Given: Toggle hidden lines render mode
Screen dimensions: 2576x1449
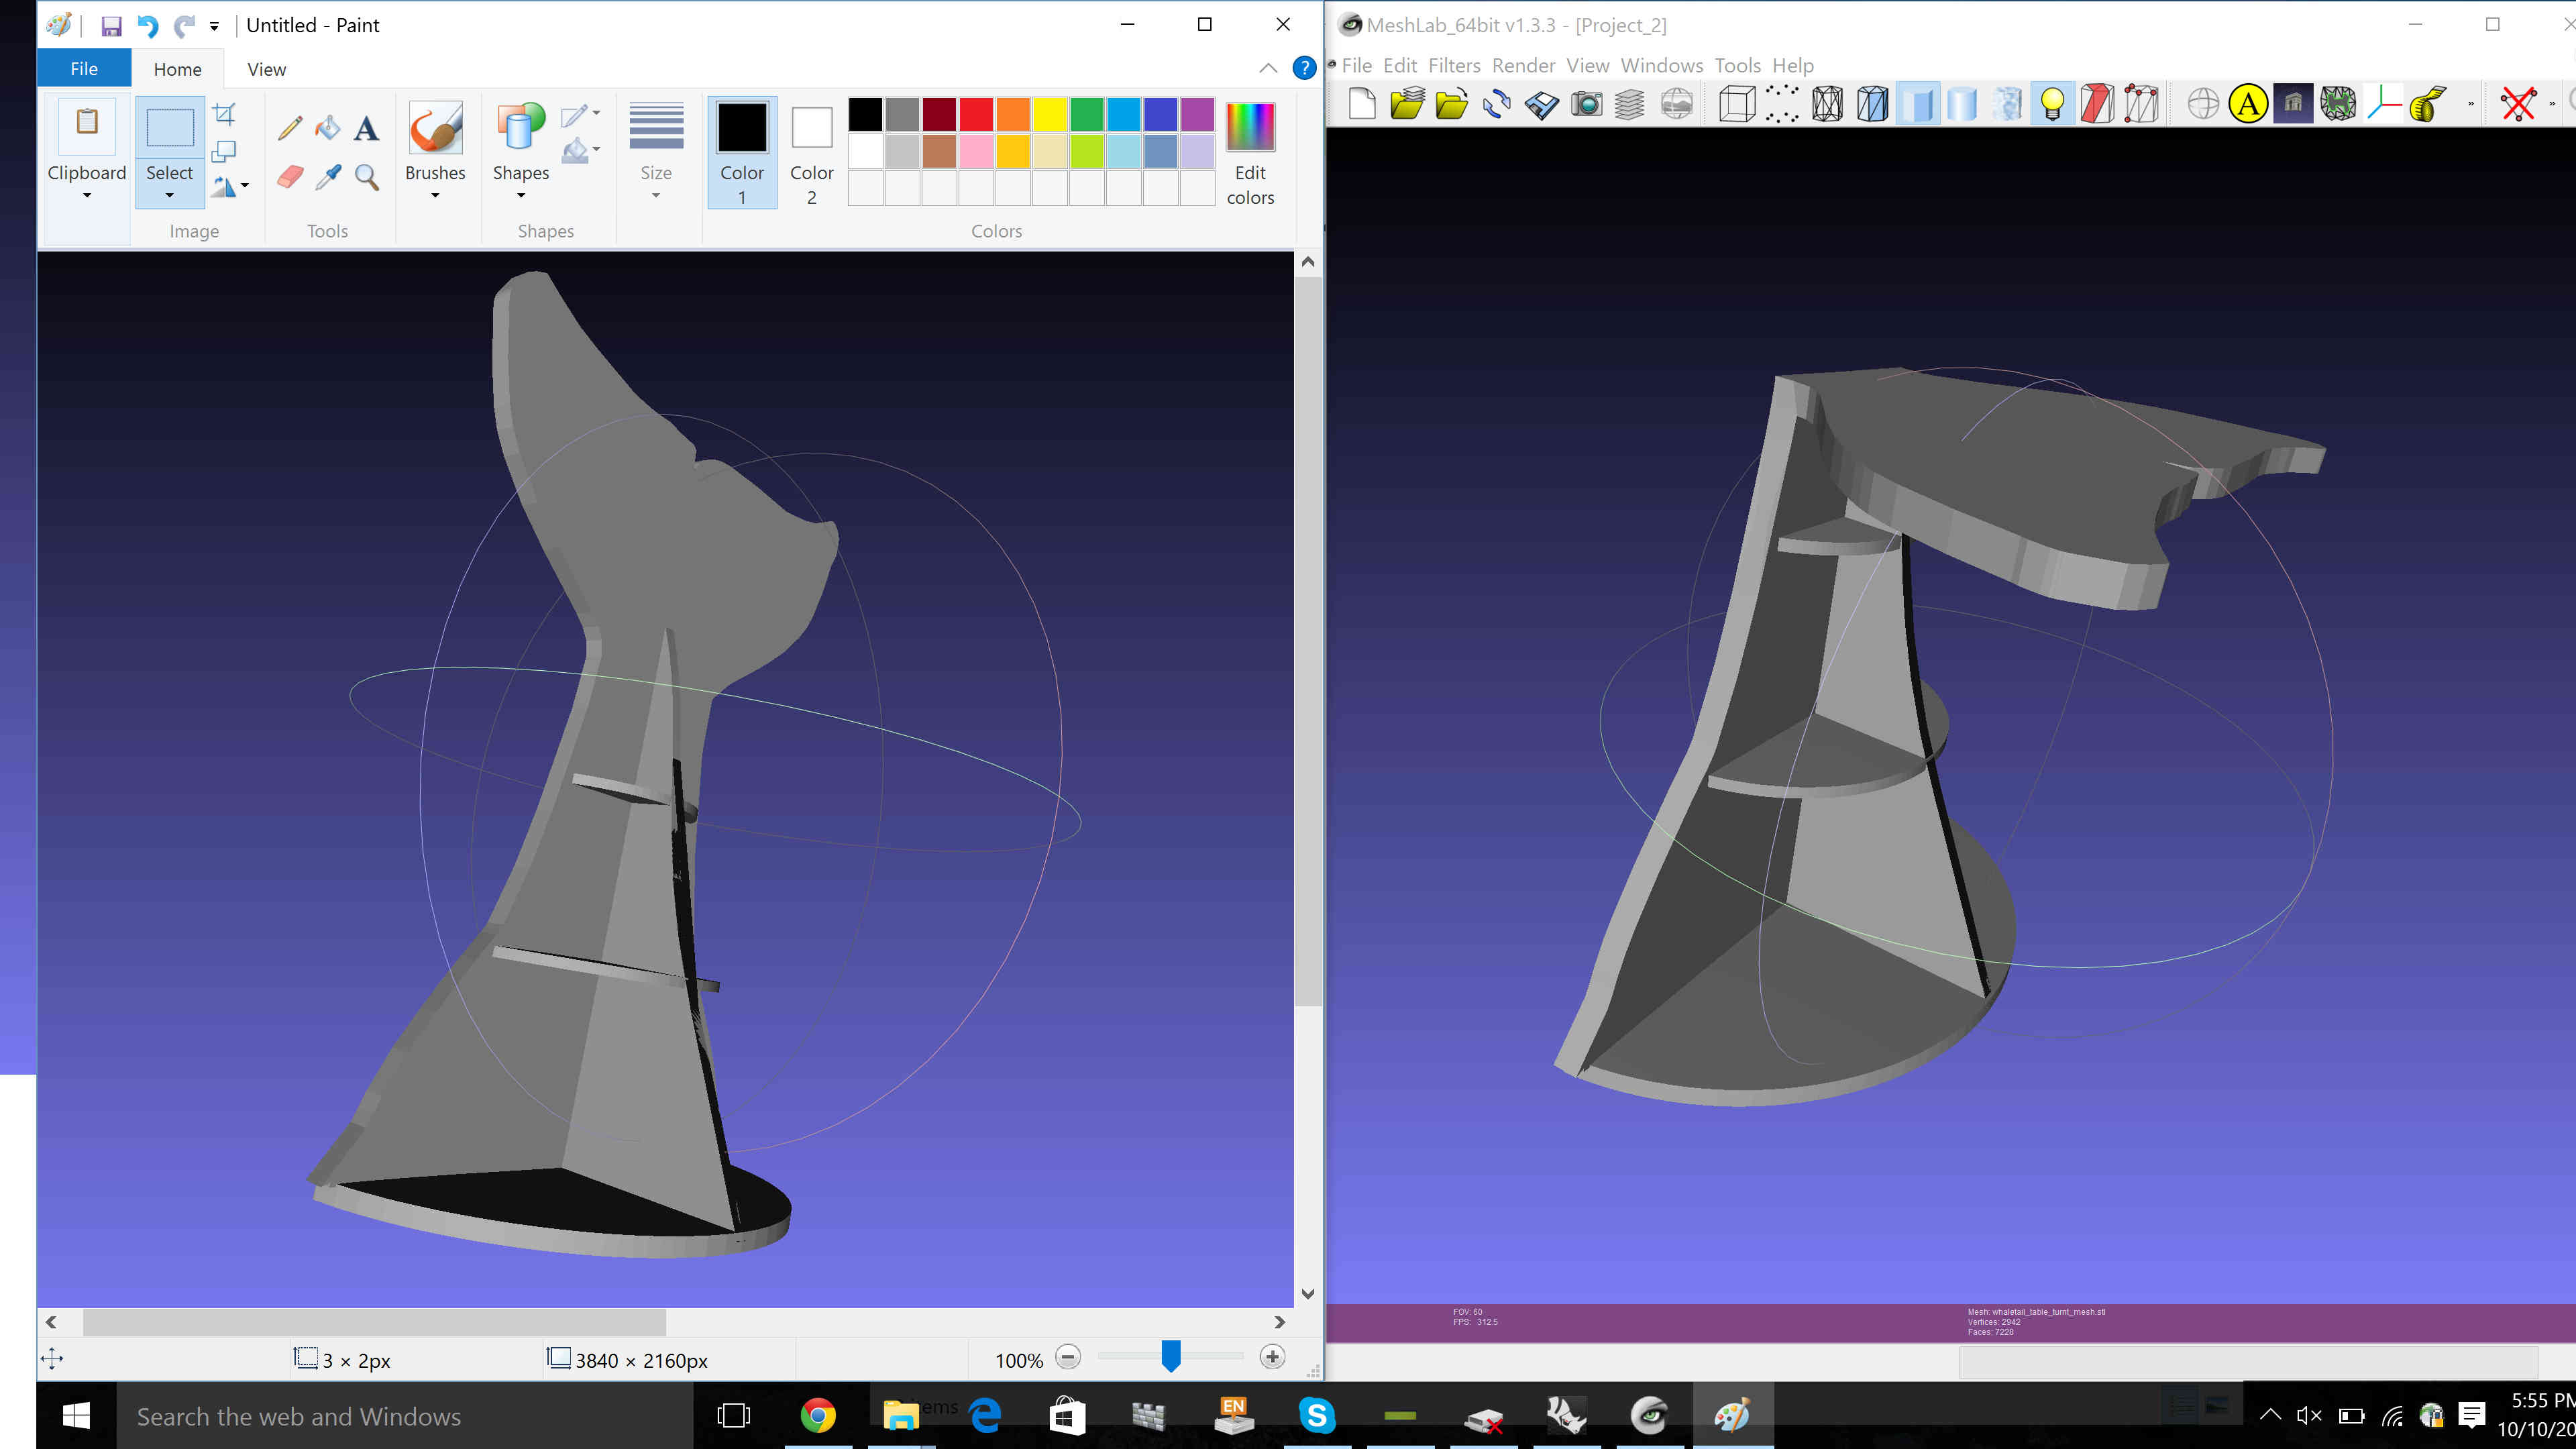Looking at the screenshot, I should 1872,103.
